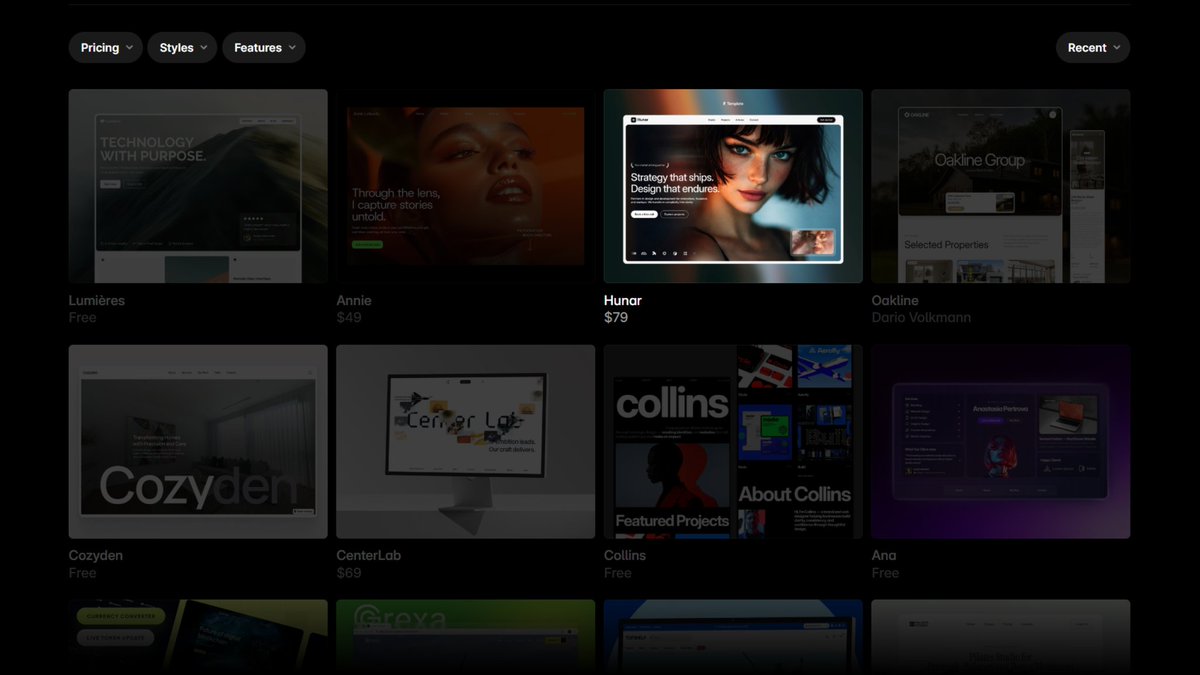Open the Ana template thumbnail

(1001, 442)
